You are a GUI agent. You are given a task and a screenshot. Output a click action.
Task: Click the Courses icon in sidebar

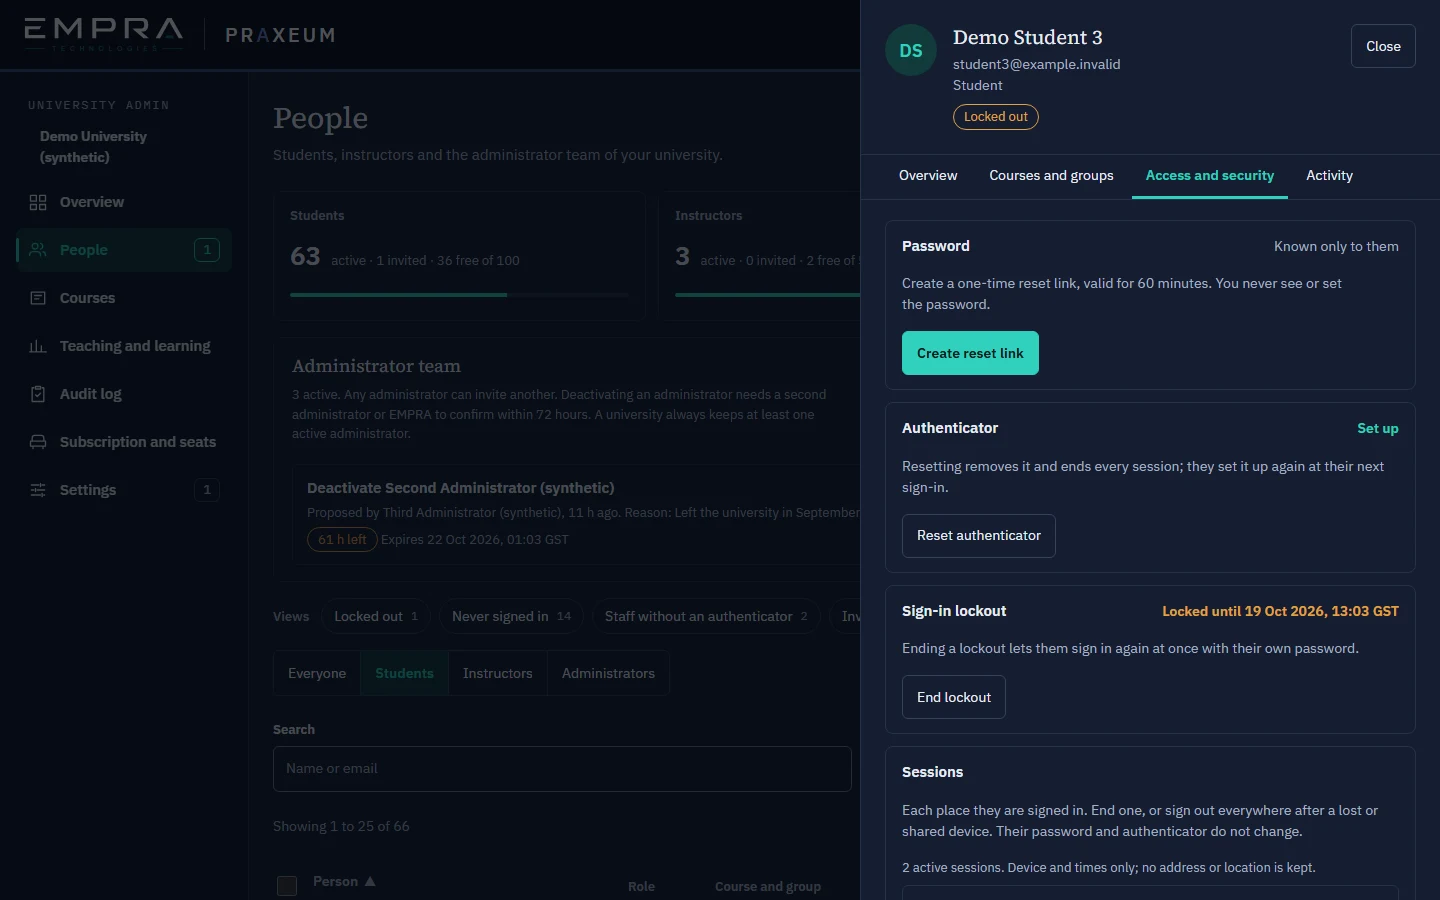click(x=38, y=298)
